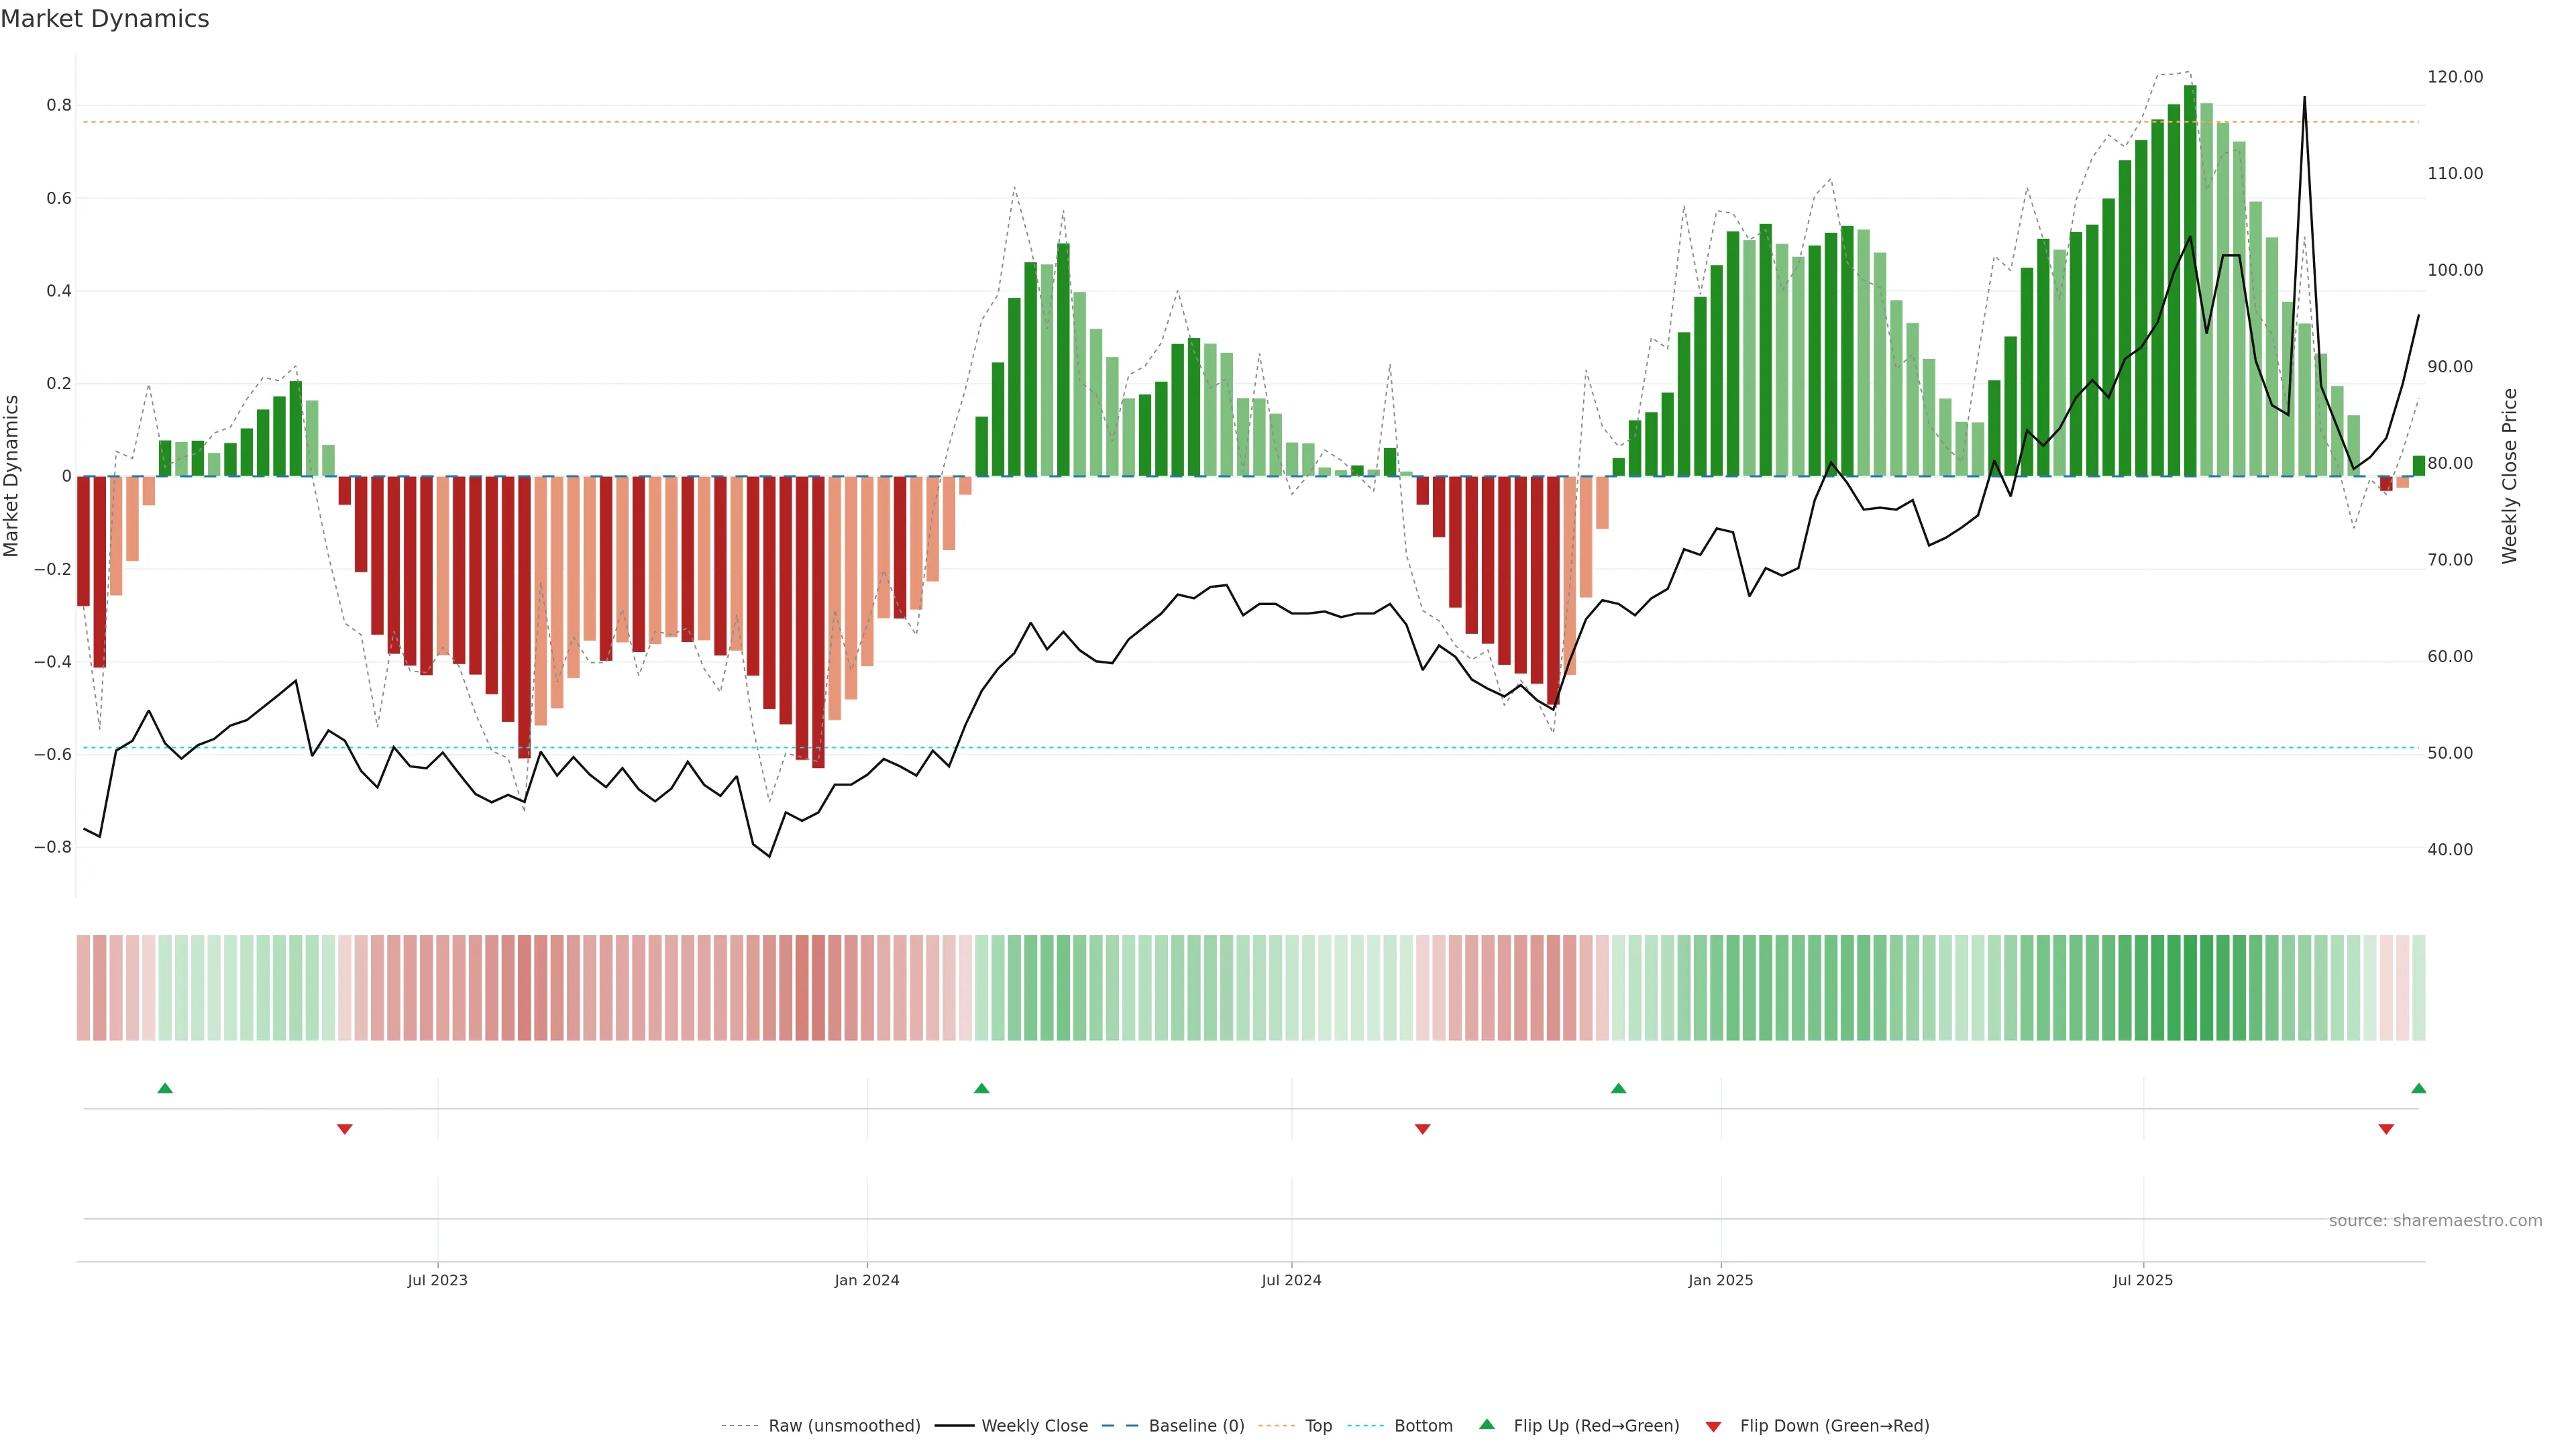Image resolution: width=2576 pixels, height=1449 pixels.
Task: Hide the Bottom threshold line via legend
Action: (1423, 1426)
